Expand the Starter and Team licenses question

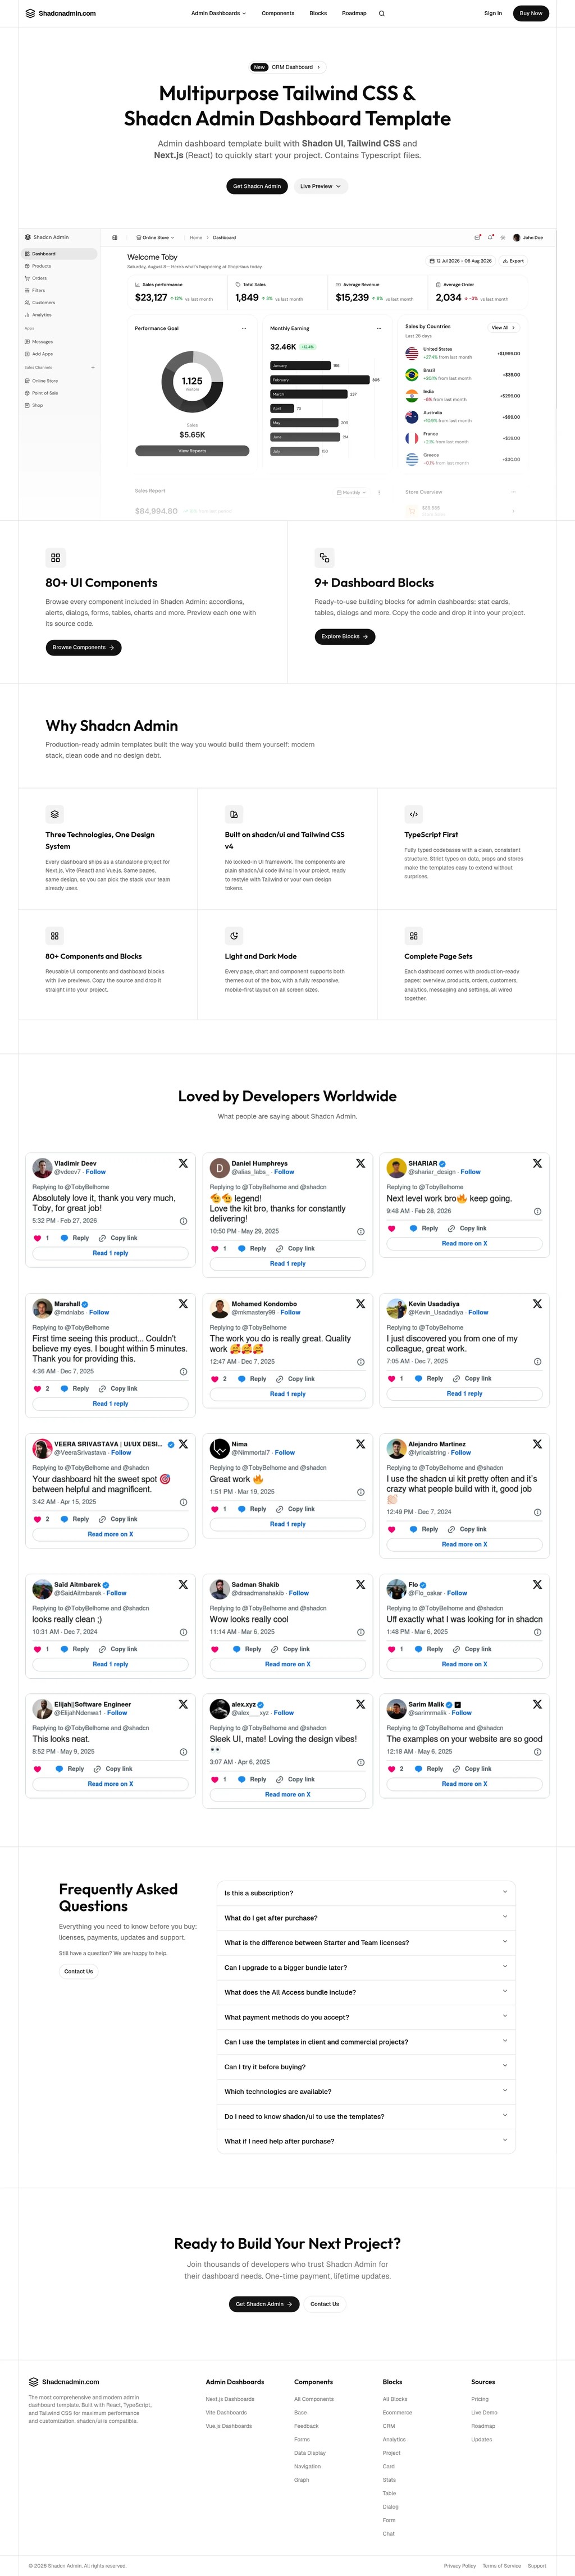(366, 1942)
